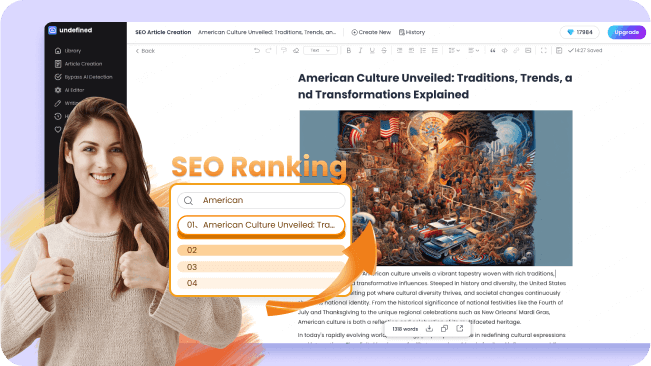Click the first paragraph of article text

(x=432, y=298)
